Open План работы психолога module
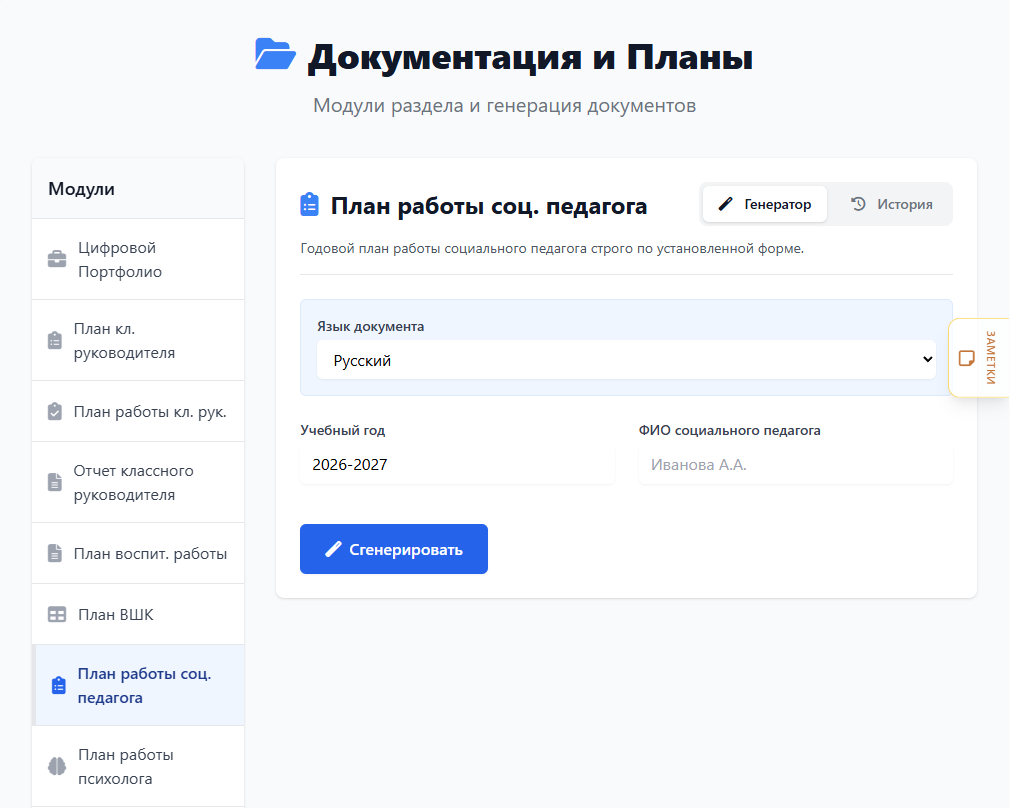The width and height of the screenshot is (1010, 808). (138, 766)
